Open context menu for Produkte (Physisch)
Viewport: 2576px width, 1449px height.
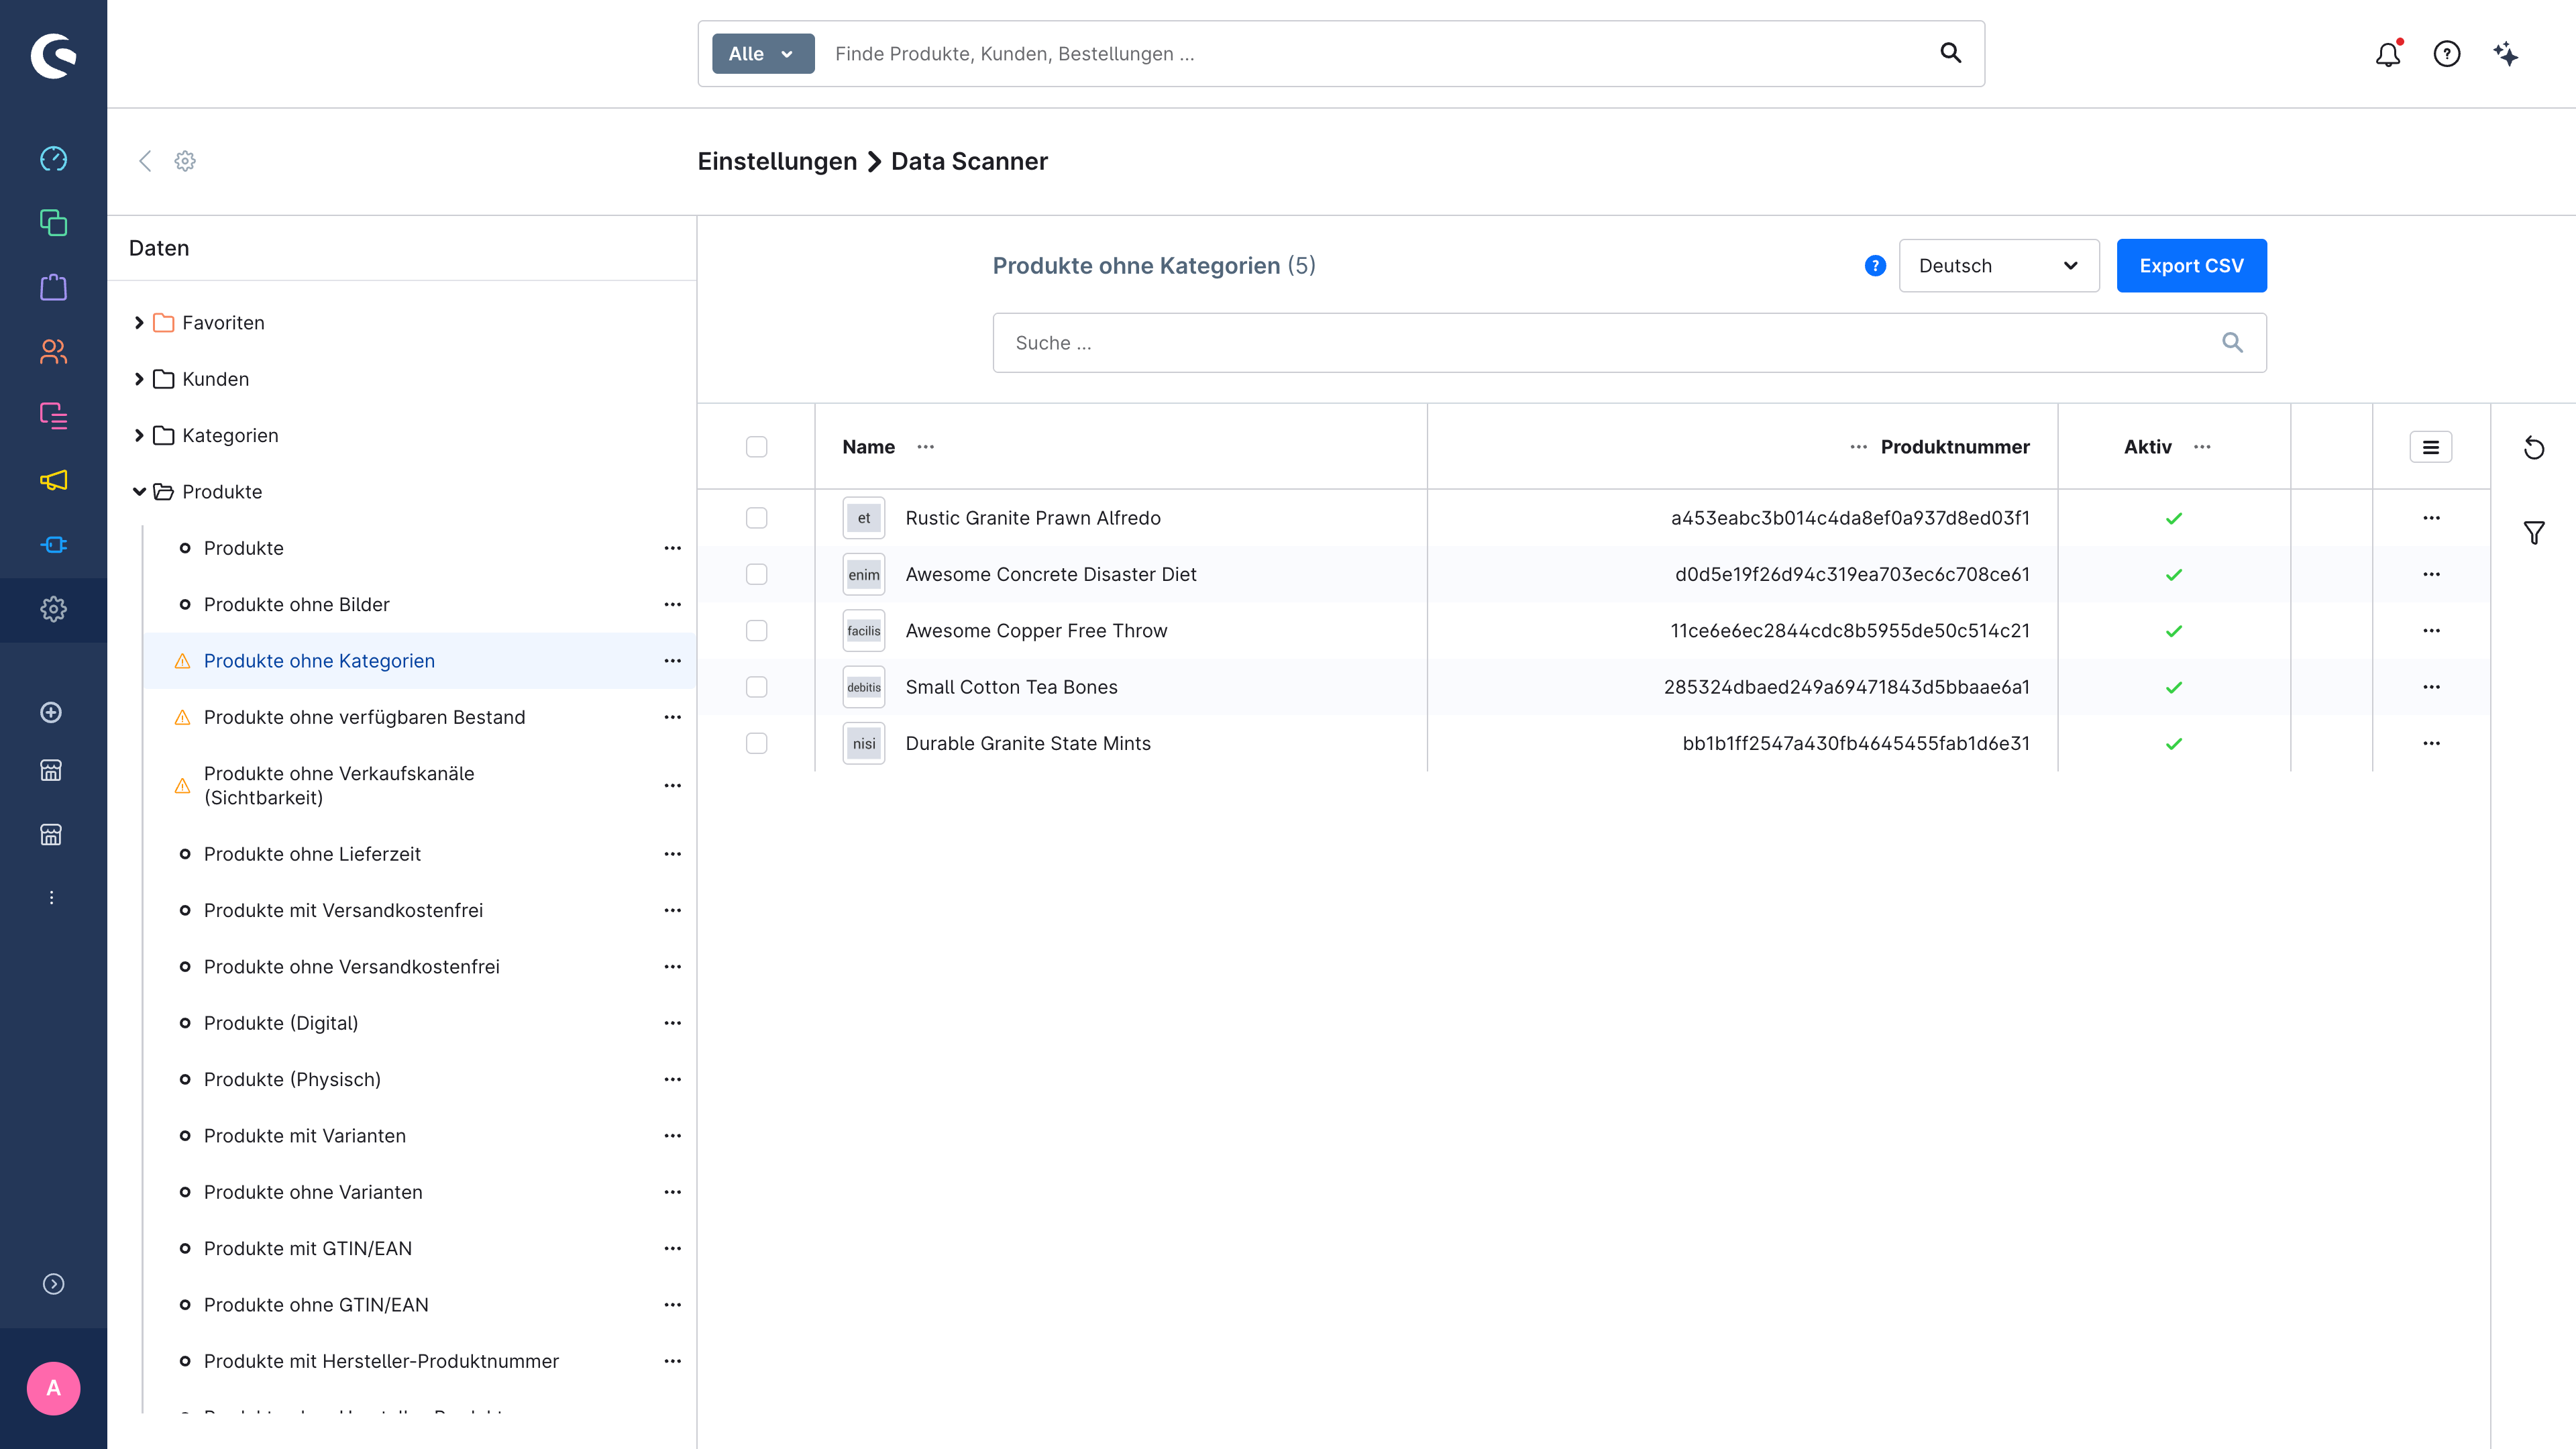point(673,1079)
